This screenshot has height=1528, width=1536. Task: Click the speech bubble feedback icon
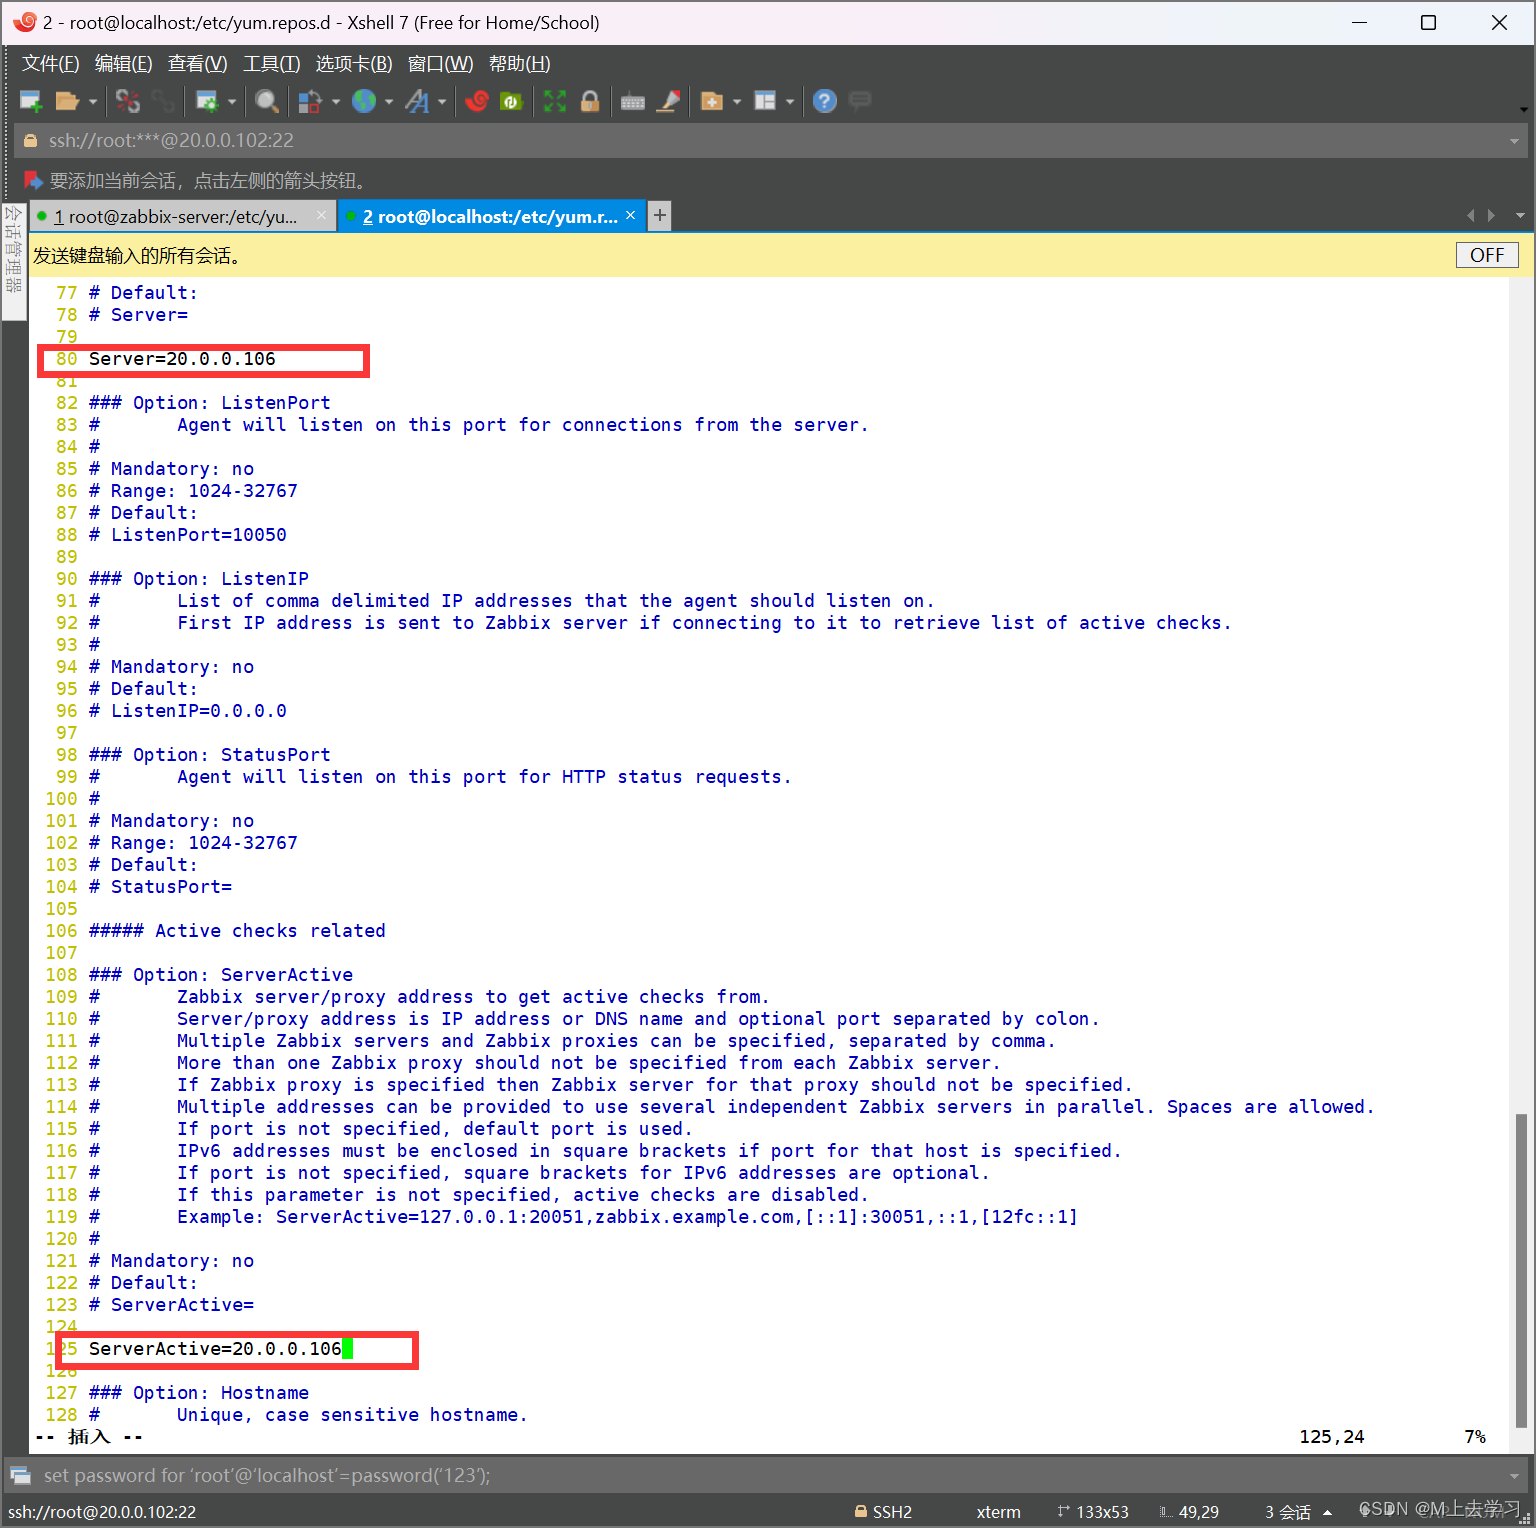(860, 100)
